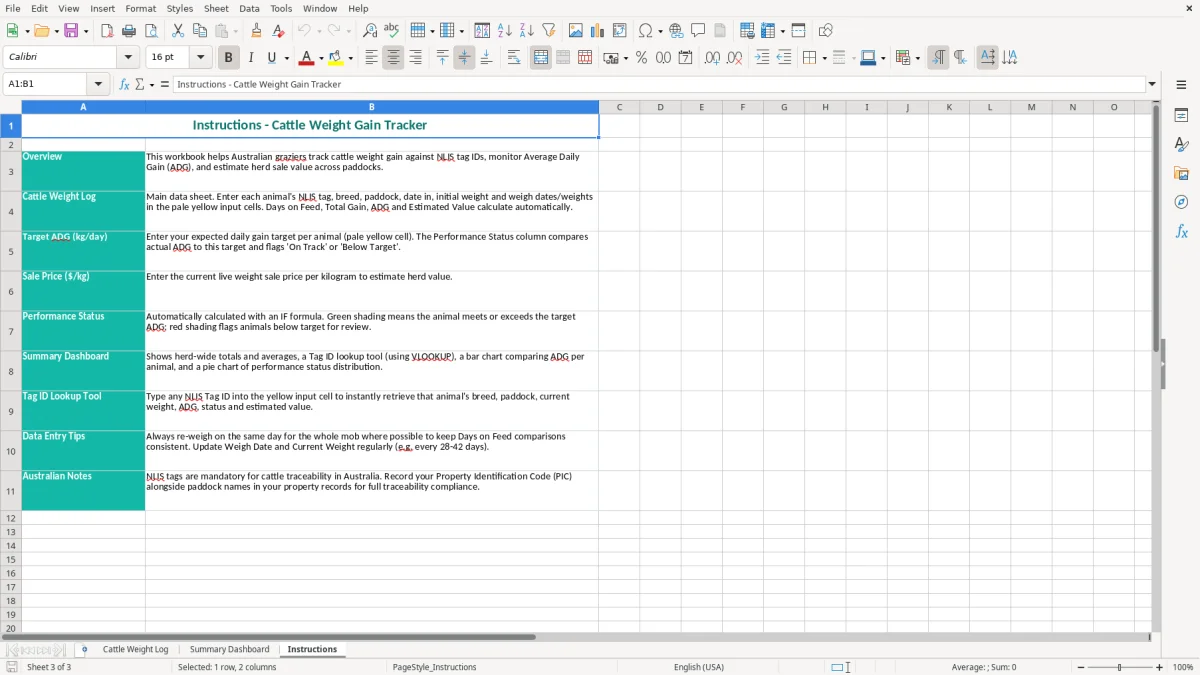The width and height of the screenshot is (1200, 675).
Task: Click the Sort Descending icon
Action: coord(527,31)
